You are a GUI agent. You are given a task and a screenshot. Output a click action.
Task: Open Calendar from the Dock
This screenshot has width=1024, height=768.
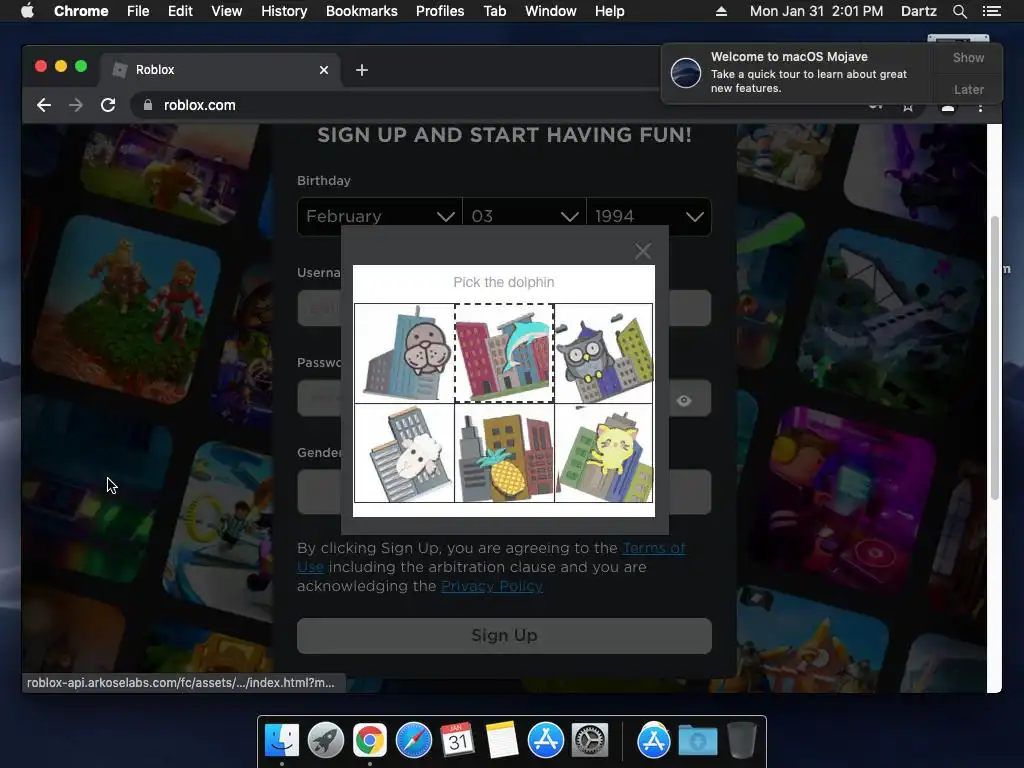(457, 741)
